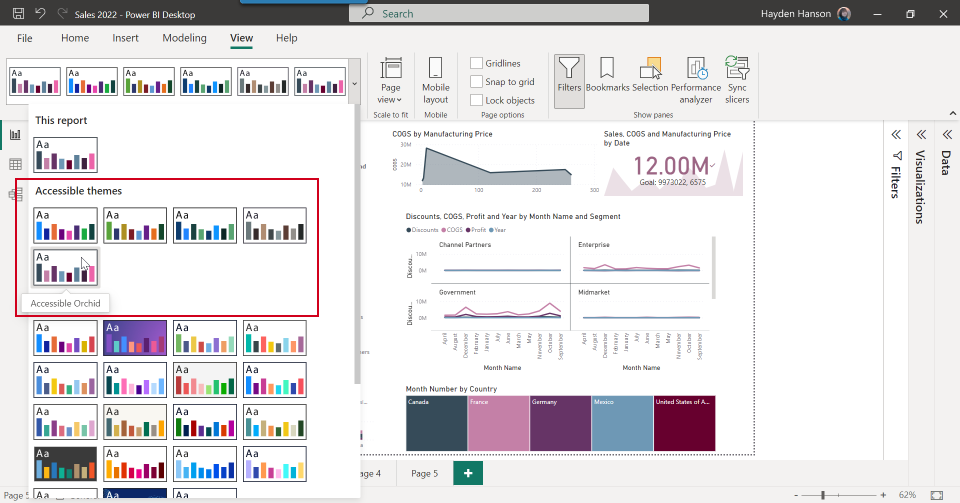This screenshot has width=960, height=503.
Task: Click the Save icon in title bar
Action: pyautogui.click(x=19, y=13)
